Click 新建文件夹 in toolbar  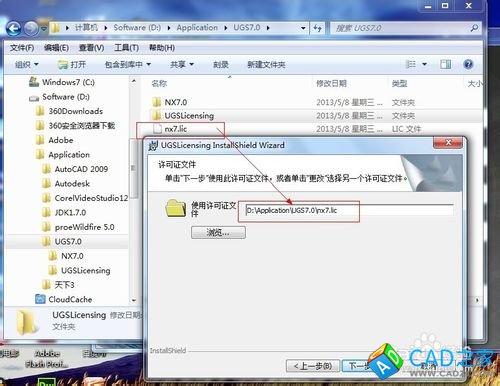tap(266, 64)
